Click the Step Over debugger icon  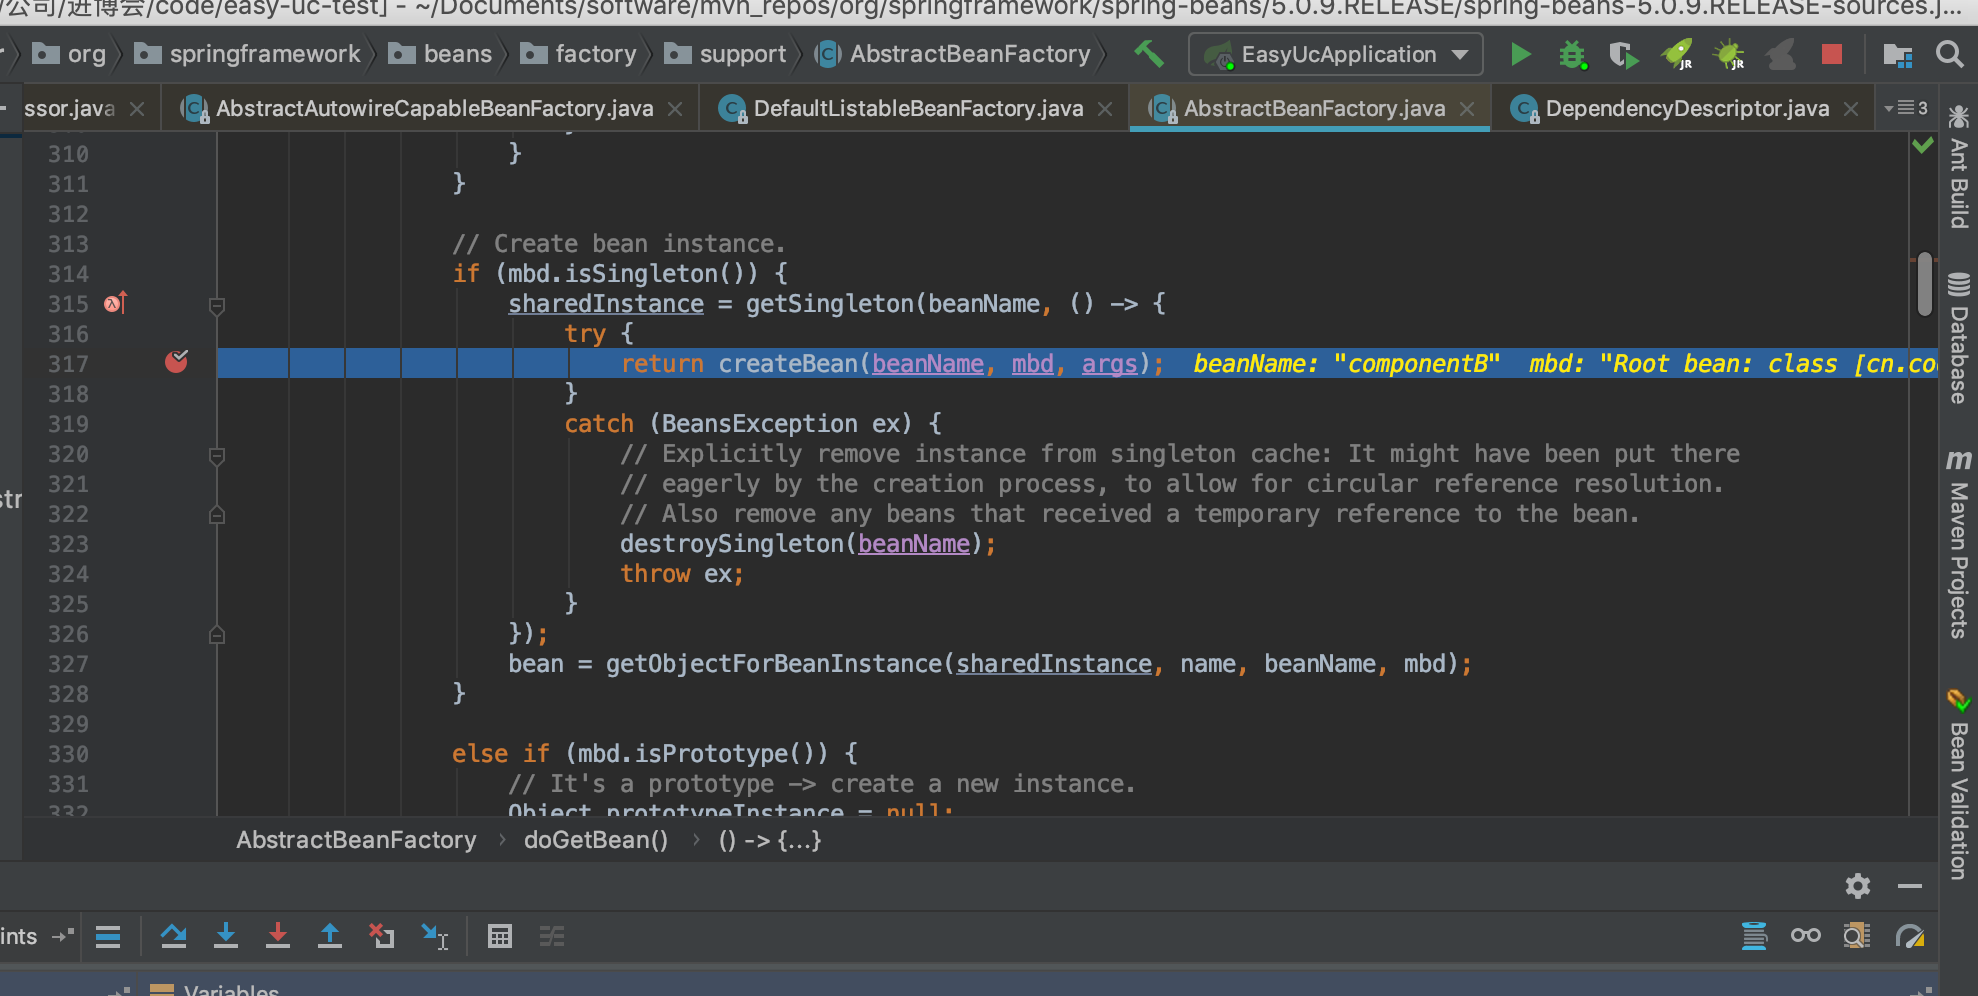coord(173,936)
